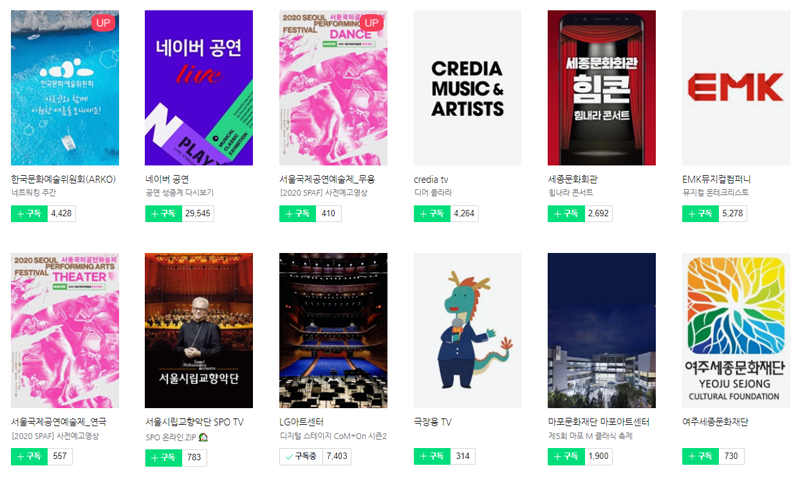Open the 마포문화재단 night building thumbnail
Image resolution: width=800 pixels, height=477 pixels.
602,331
